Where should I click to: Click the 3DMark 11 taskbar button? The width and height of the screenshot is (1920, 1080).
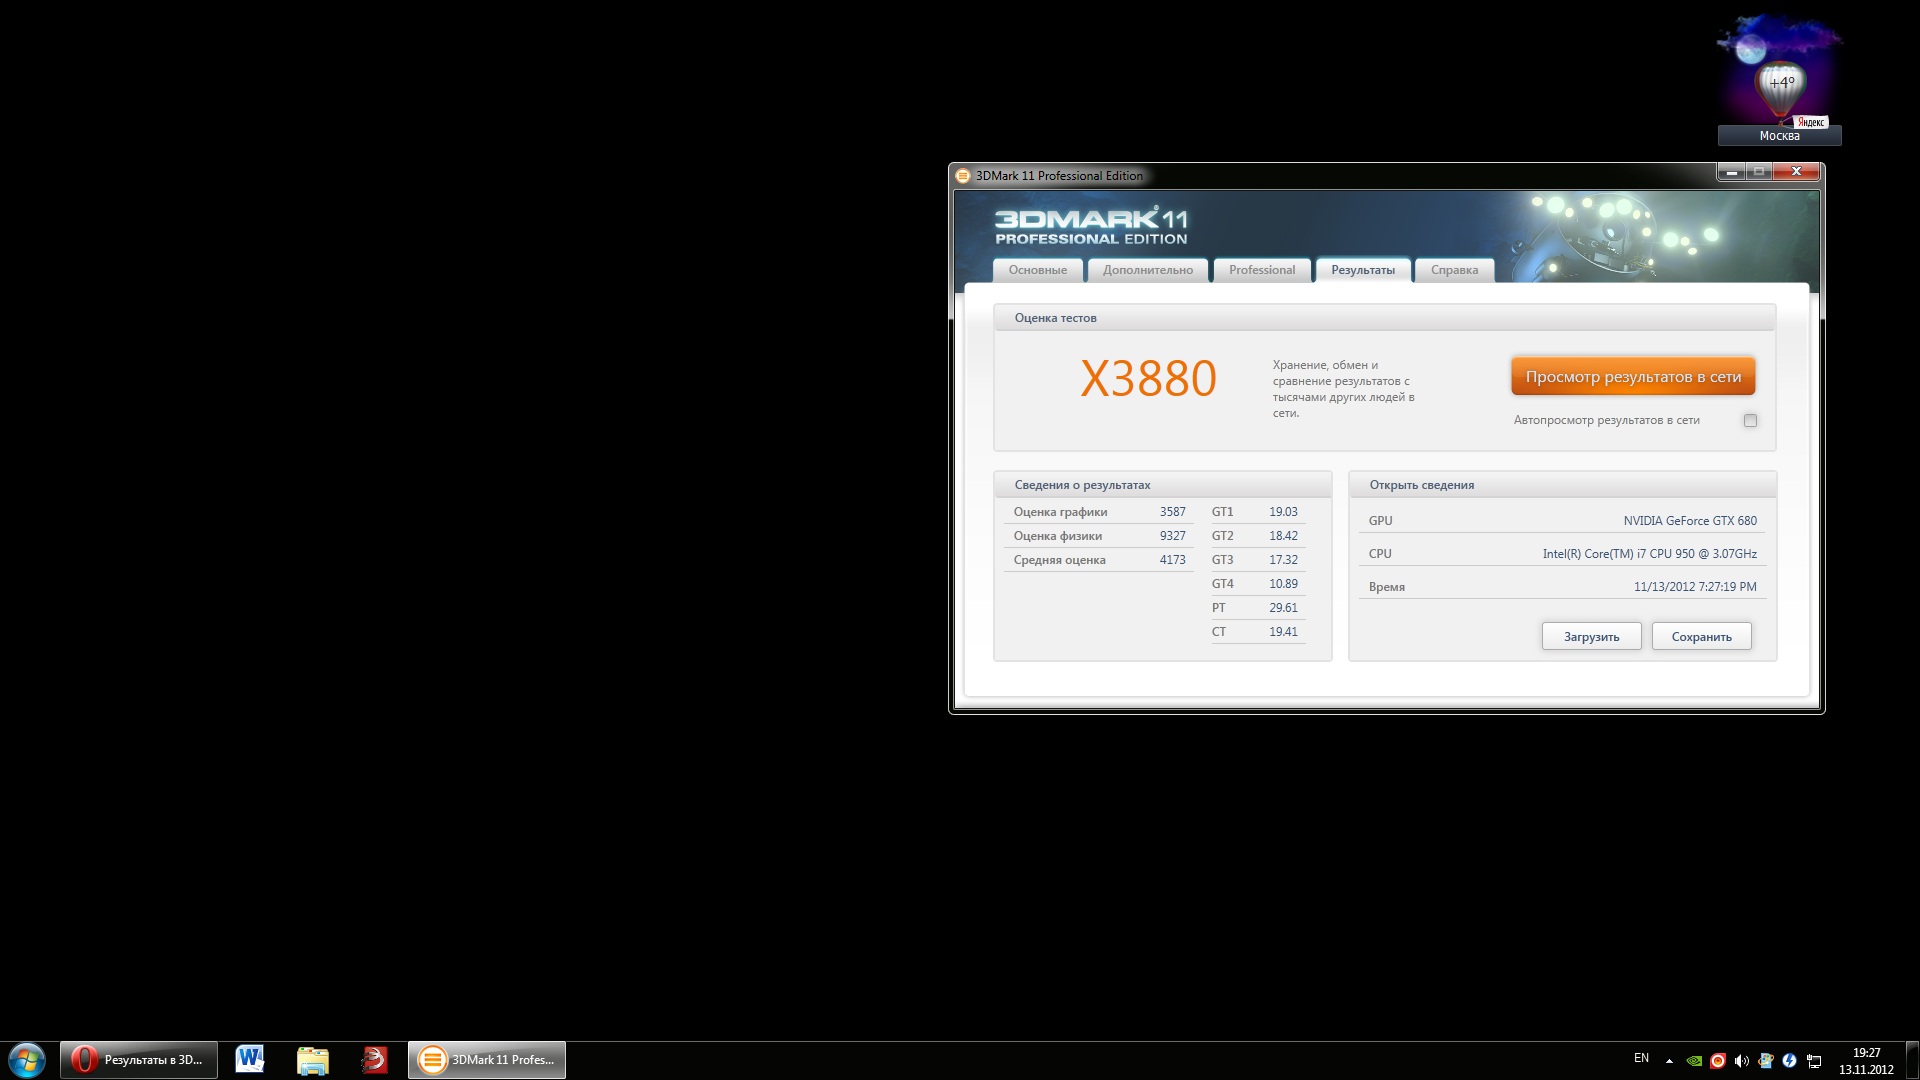487,1060
